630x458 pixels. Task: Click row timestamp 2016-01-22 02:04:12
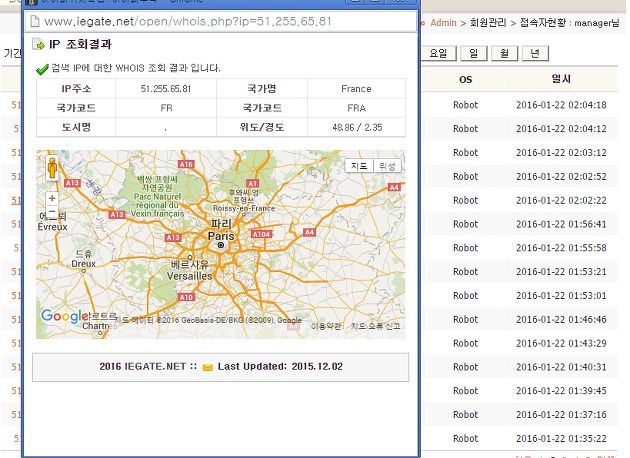pos(561,129)
